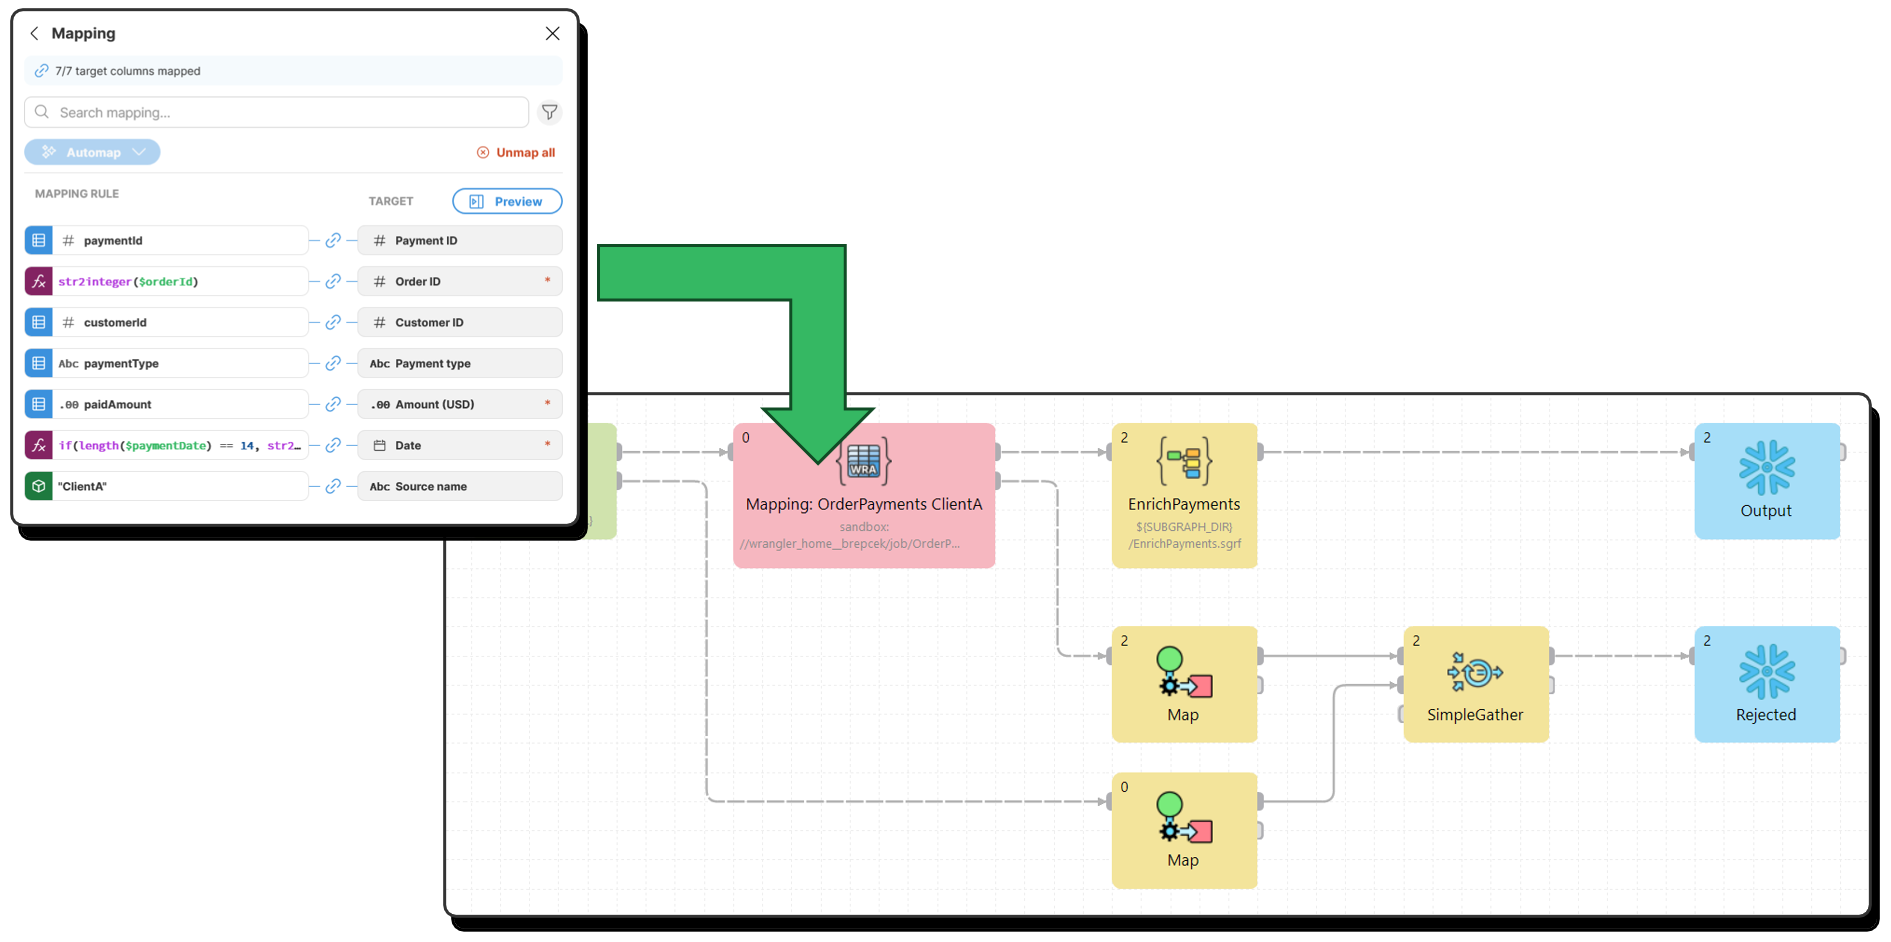Open the filter icon beside the search bar
Viewport: 1891px width, 942px height.
tap(549, 112)
